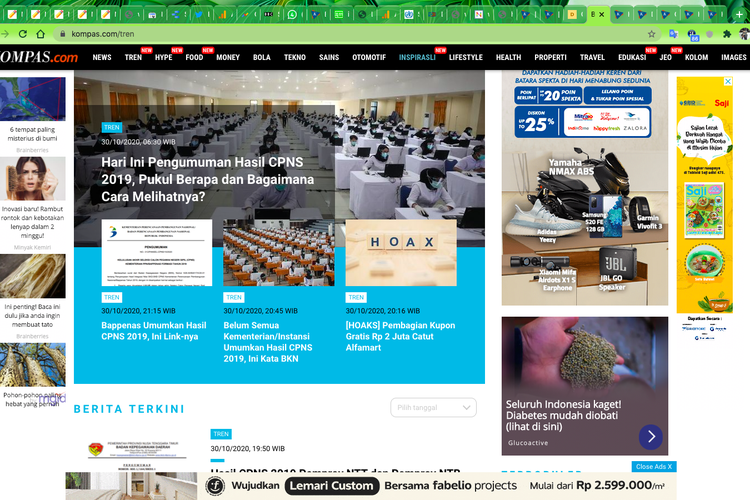Click the TREN tag above Belum Semua article
Viewport: 750px width, 500px height.
234,297
